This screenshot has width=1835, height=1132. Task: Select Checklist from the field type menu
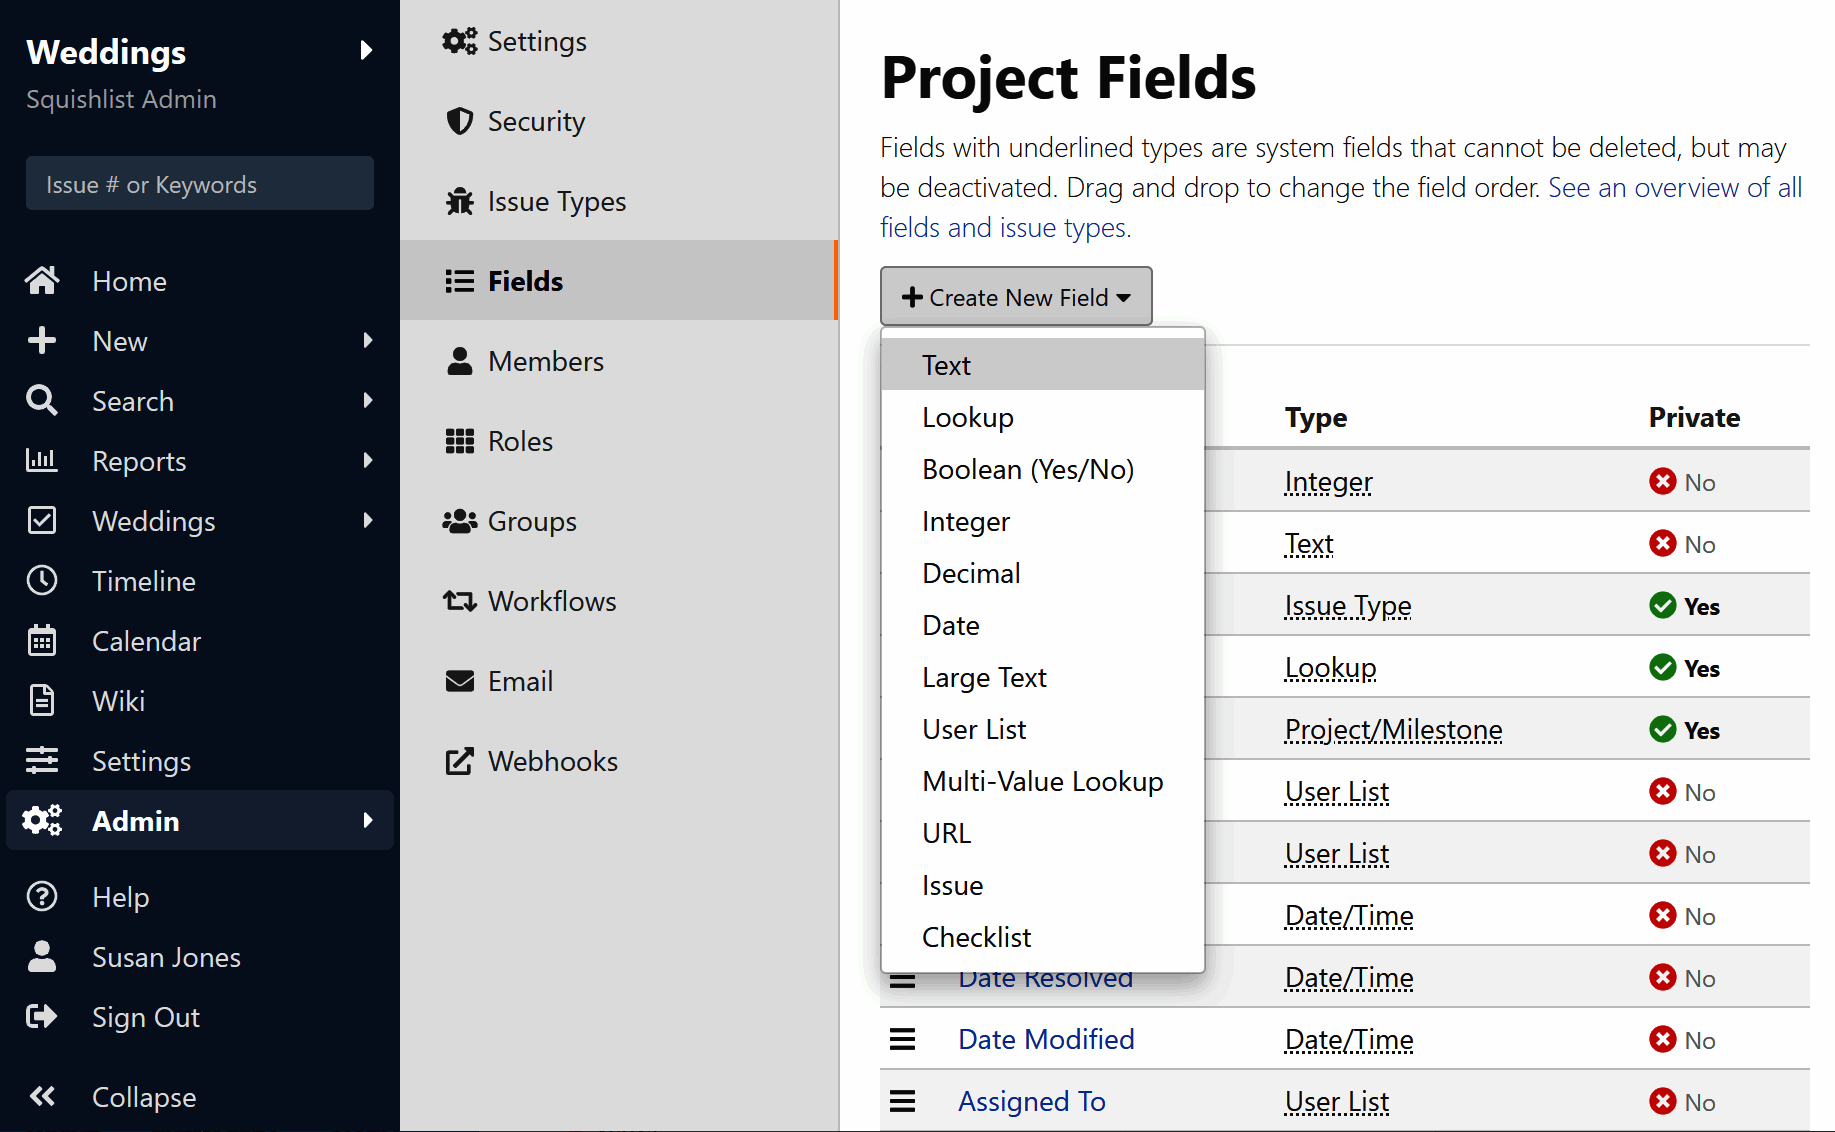click(976, 937)
